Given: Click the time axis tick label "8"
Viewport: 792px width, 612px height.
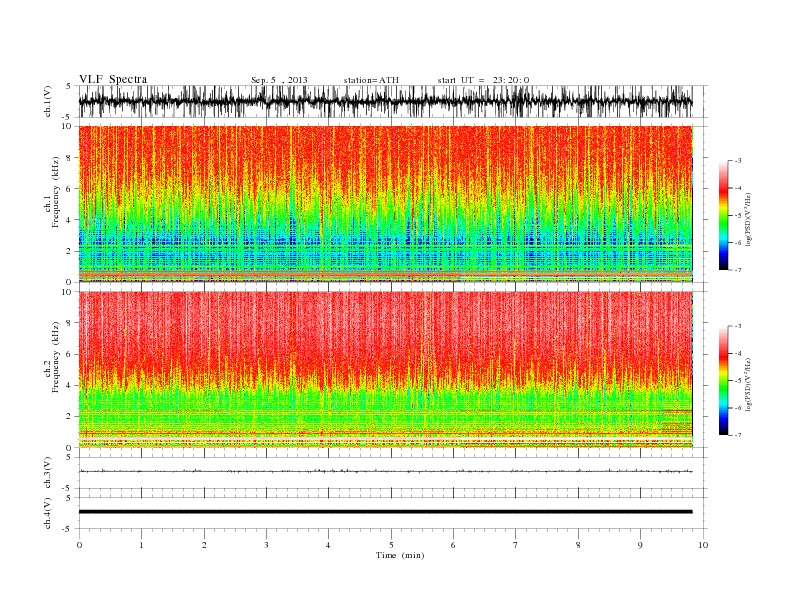Looking at the screenshot, I should tap(578, 545).
